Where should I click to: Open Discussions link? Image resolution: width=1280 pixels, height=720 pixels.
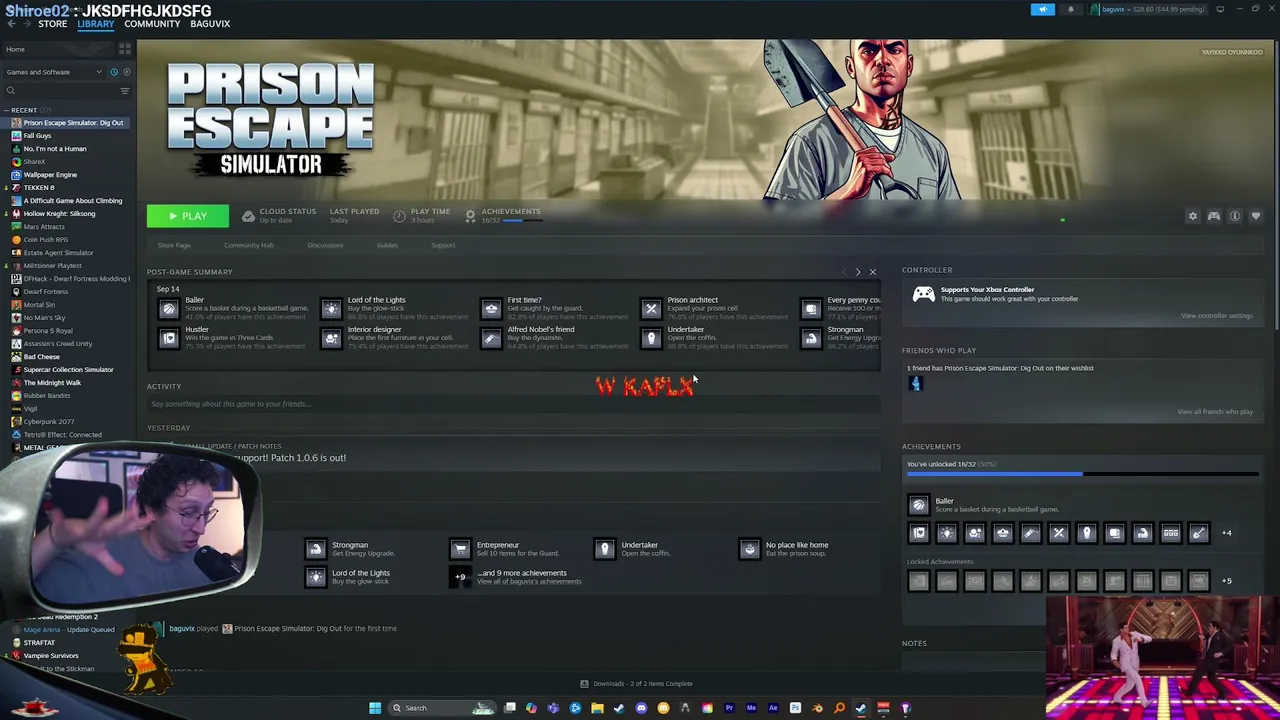click(325, 245)
